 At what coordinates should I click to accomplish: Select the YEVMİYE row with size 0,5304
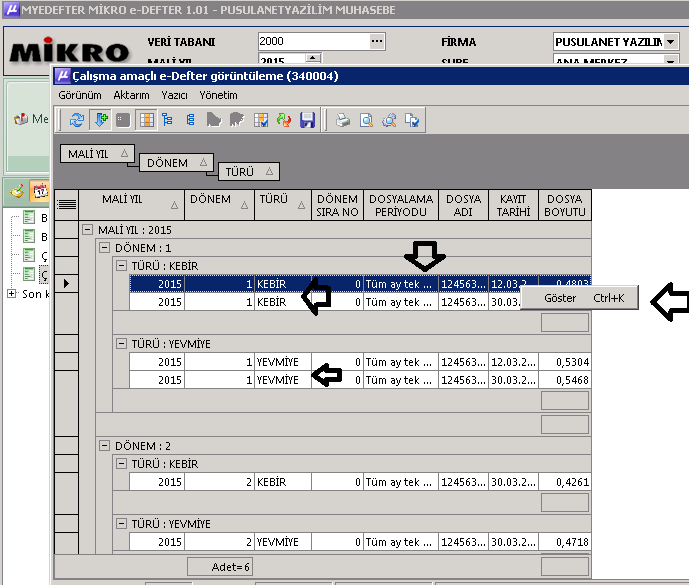pyautogui.click(x=360, y=362)
